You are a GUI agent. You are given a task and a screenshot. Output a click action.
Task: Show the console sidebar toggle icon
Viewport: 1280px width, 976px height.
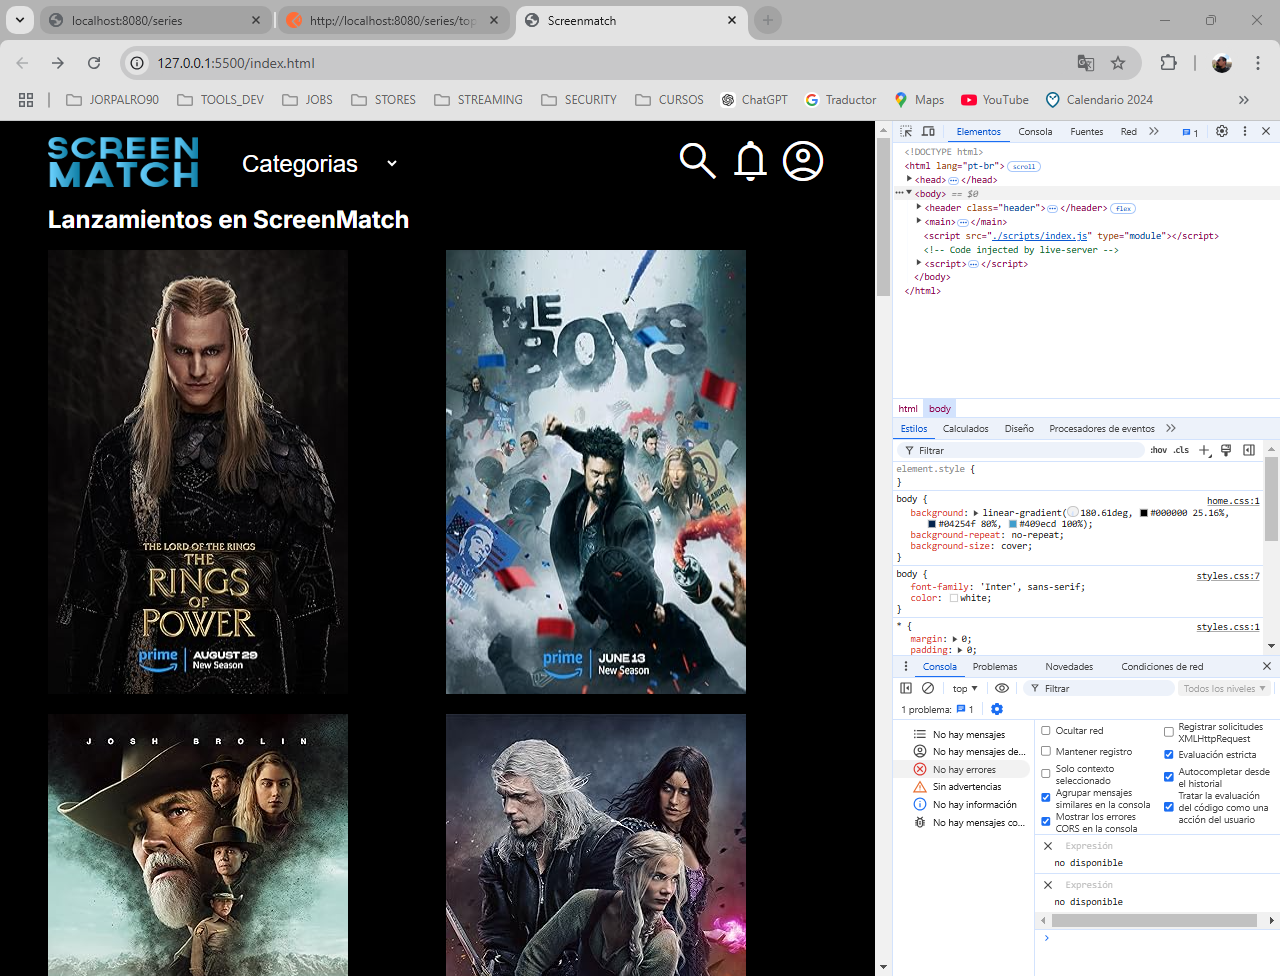(x=906, y=688)
